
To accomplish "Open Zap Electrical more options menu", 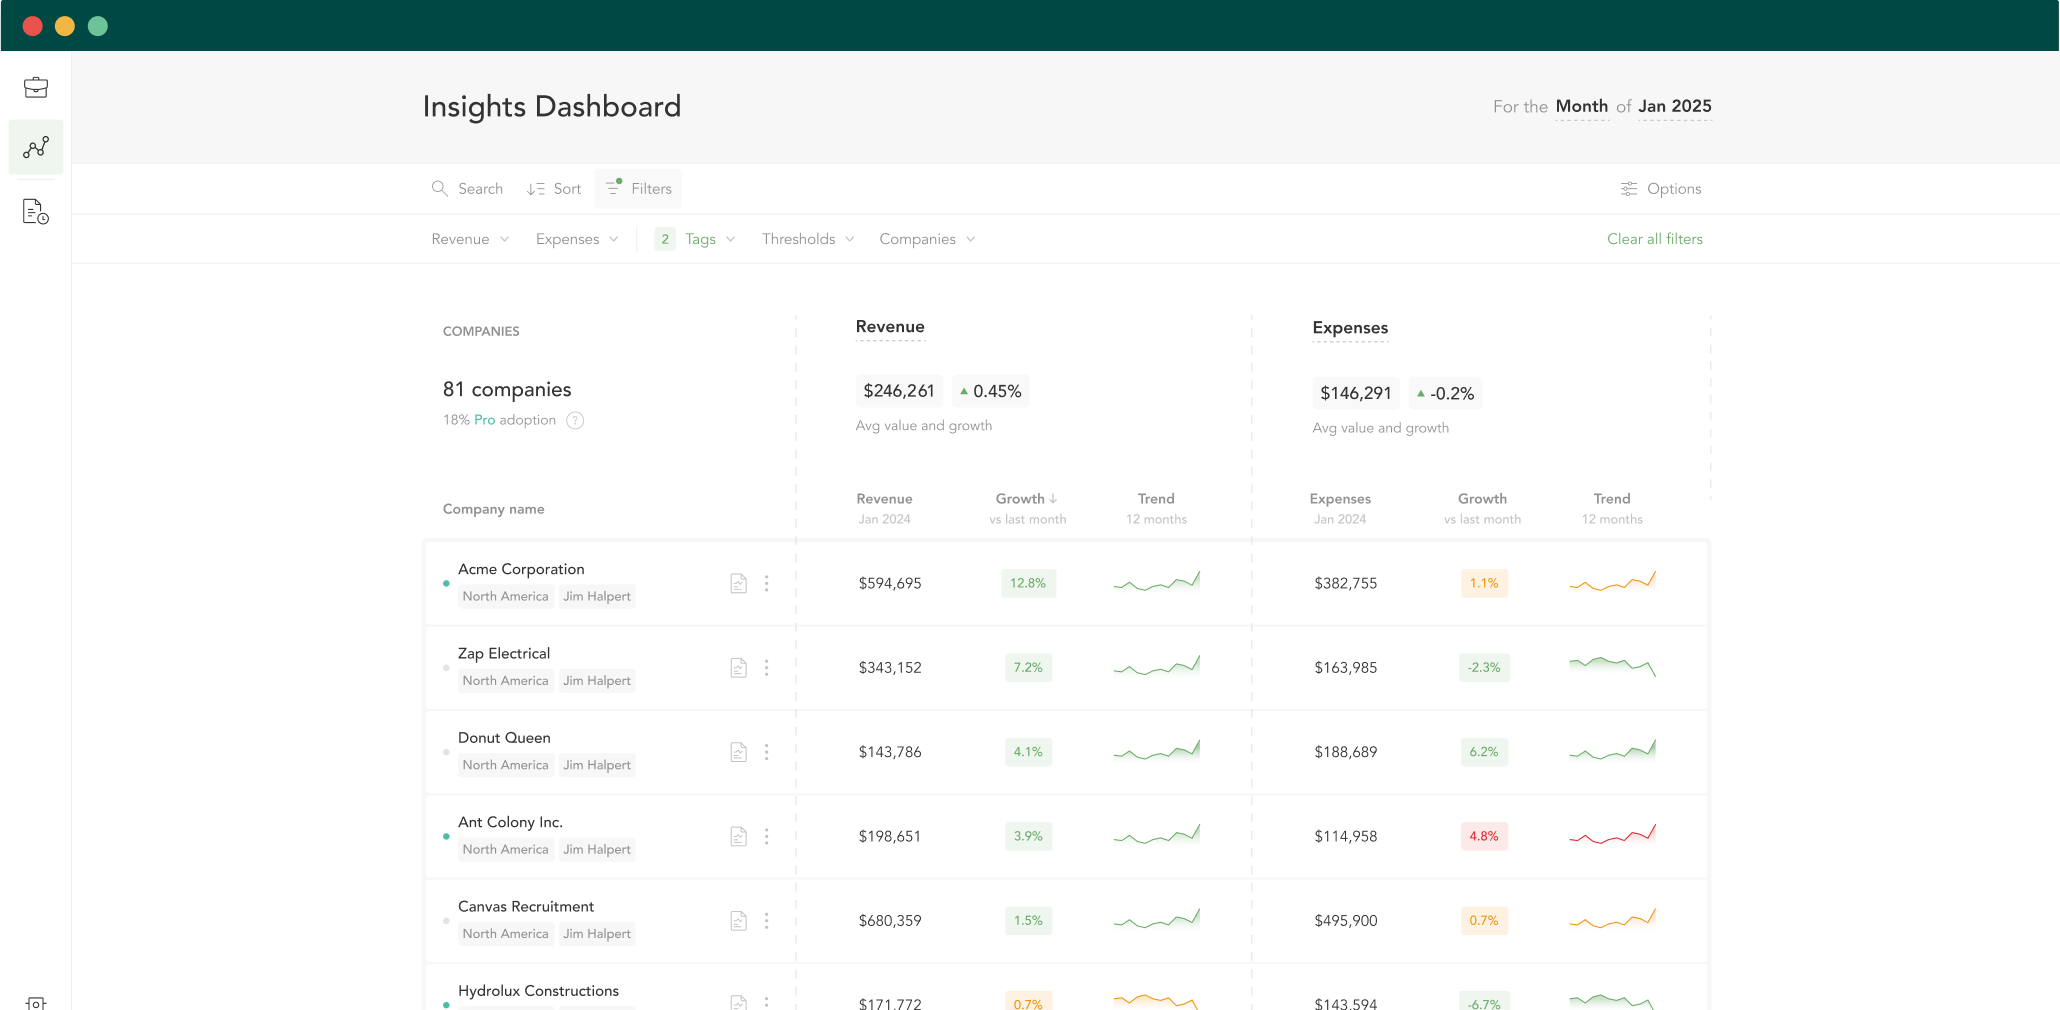I will 767,668.
